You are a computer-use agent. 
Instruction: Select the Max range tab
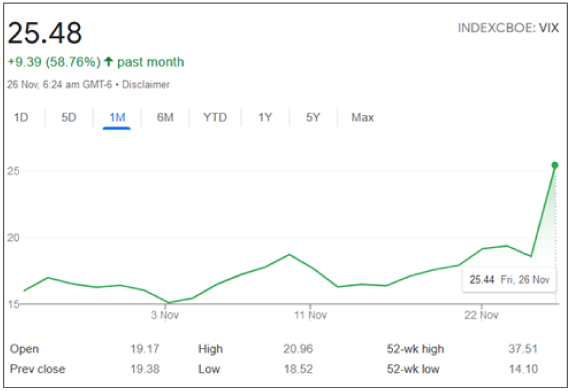point(362,117)
